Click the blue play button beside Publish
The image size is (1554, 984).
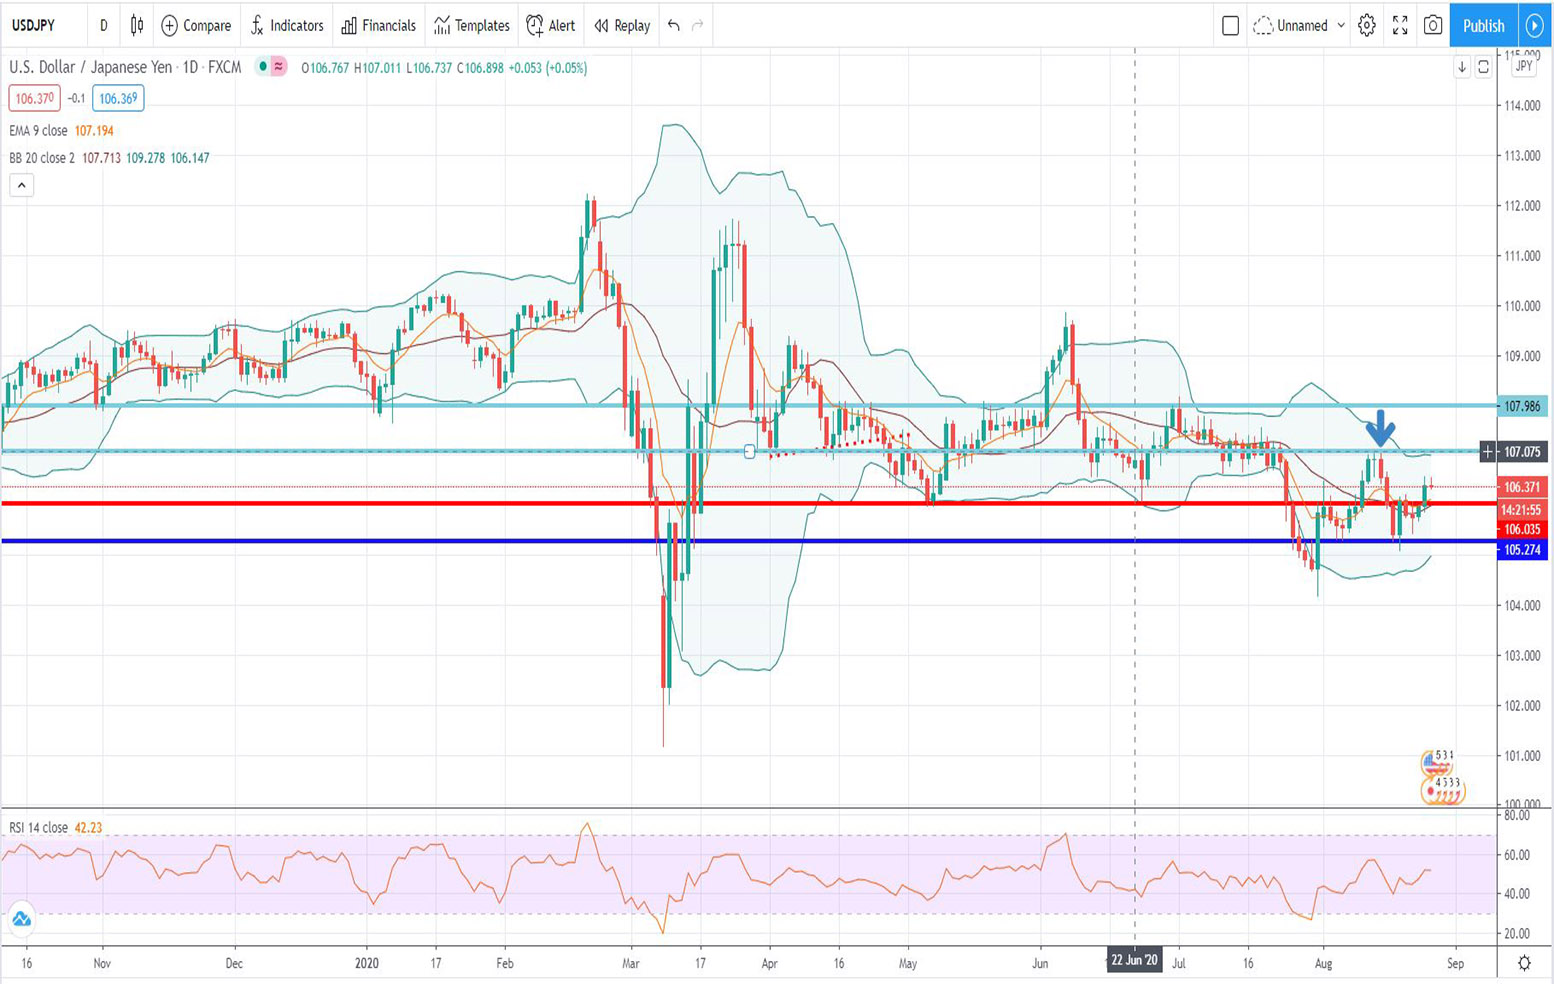[x=1535, y=26]
